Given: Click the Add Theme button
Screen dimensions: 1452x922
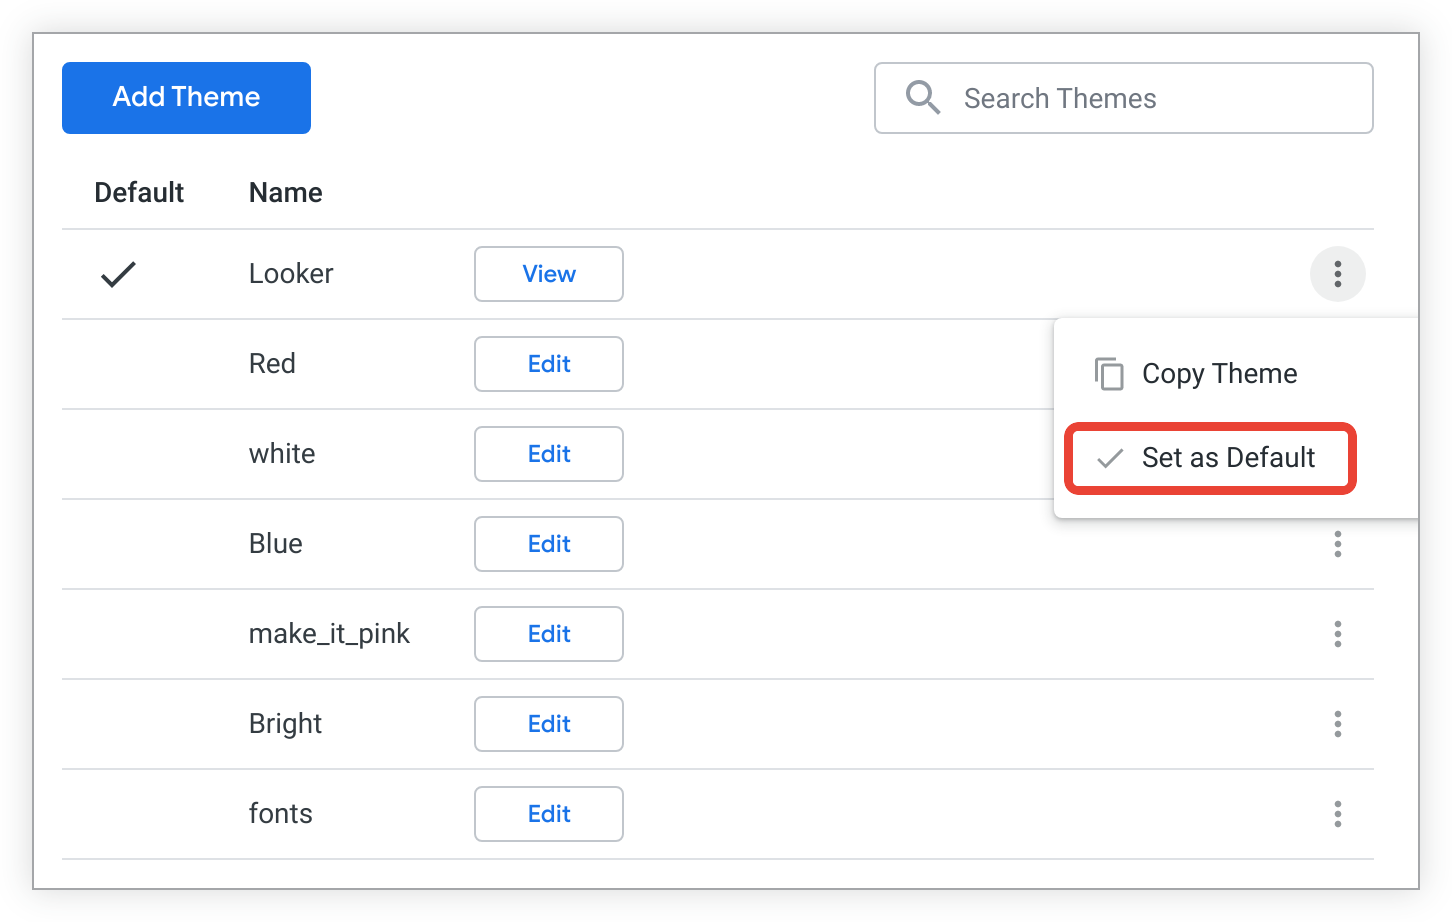Looking at the screenshot, I should tap(186, 97).
